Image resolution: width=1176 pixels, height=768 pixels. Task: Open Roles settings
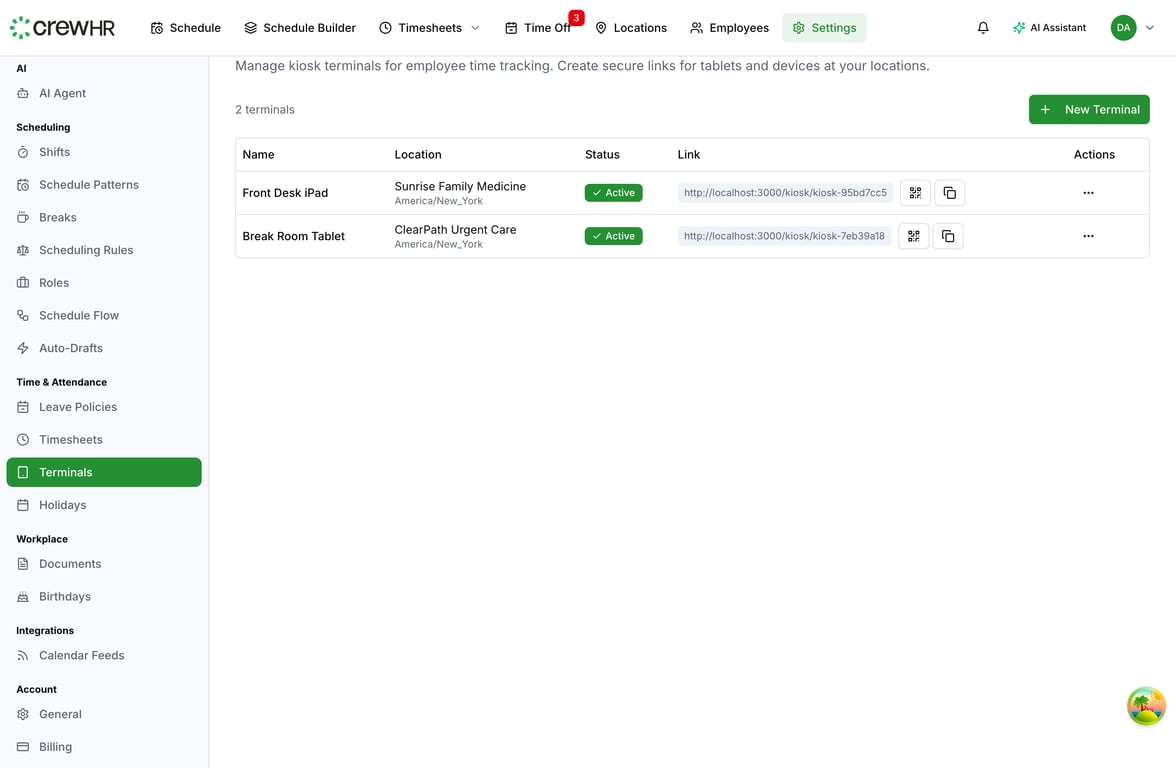[x=104, y=283]
